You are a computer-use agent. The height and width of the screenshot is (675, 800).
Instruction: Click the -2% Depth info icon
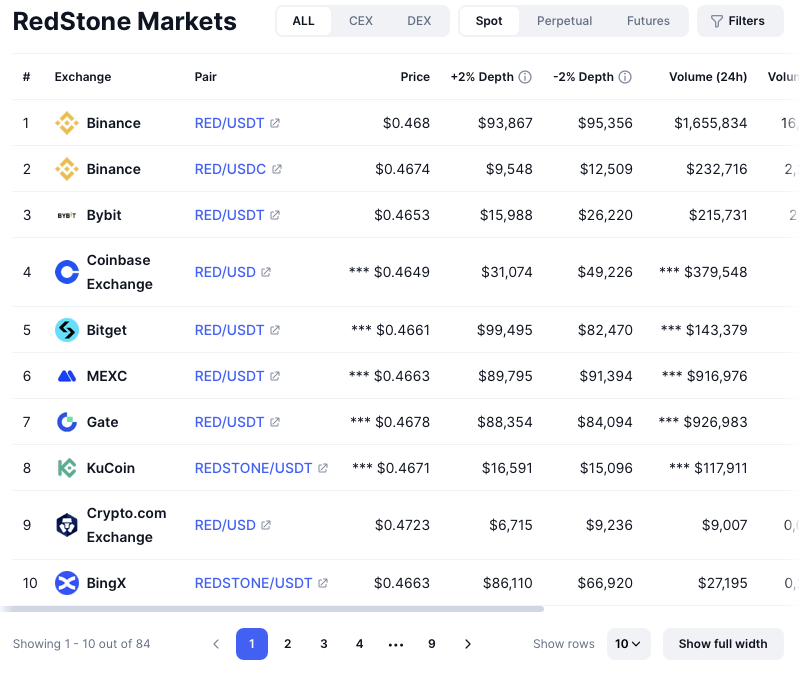click(x=625, y=77)
